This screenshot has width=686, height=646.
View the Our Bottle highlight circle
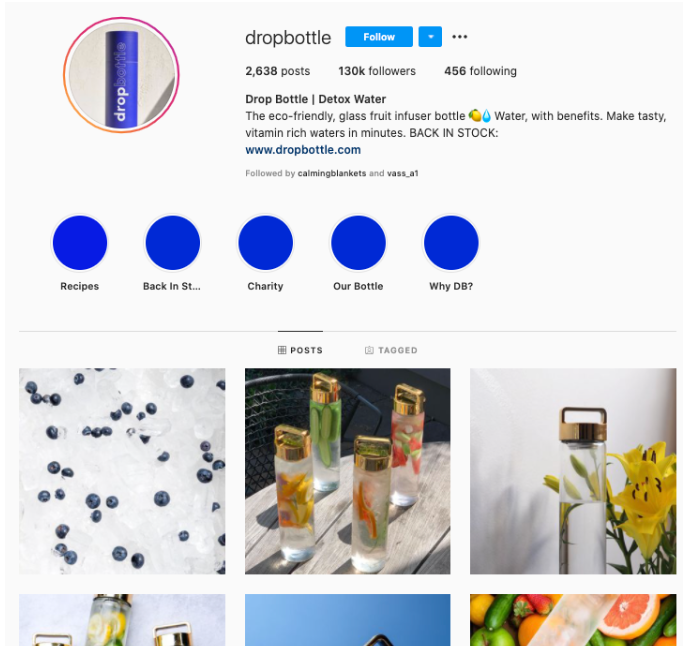358,243
